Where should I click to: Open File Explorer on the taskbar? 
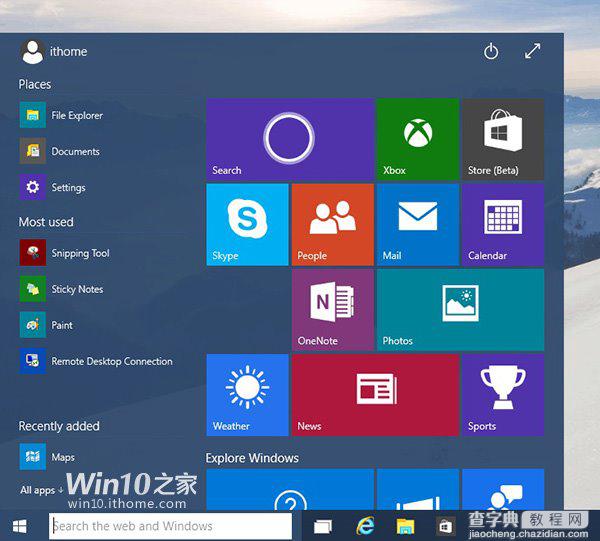405,526
